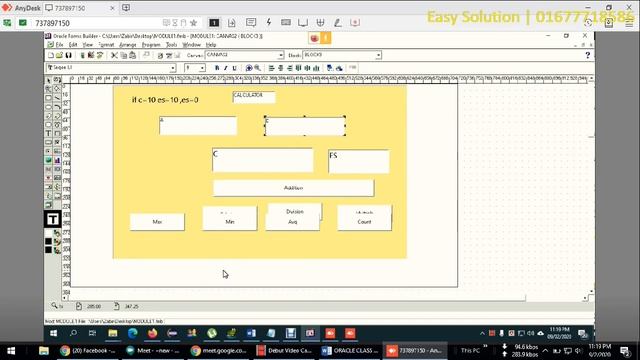
Task: Open the Canvas dropdown list
Action: click(281, 55)
